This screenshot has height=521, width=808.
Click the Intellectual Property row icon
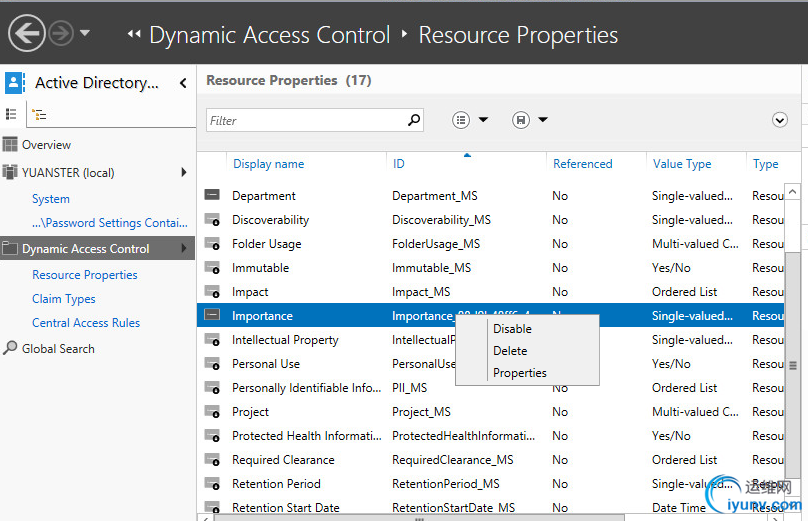coord(212,340)
